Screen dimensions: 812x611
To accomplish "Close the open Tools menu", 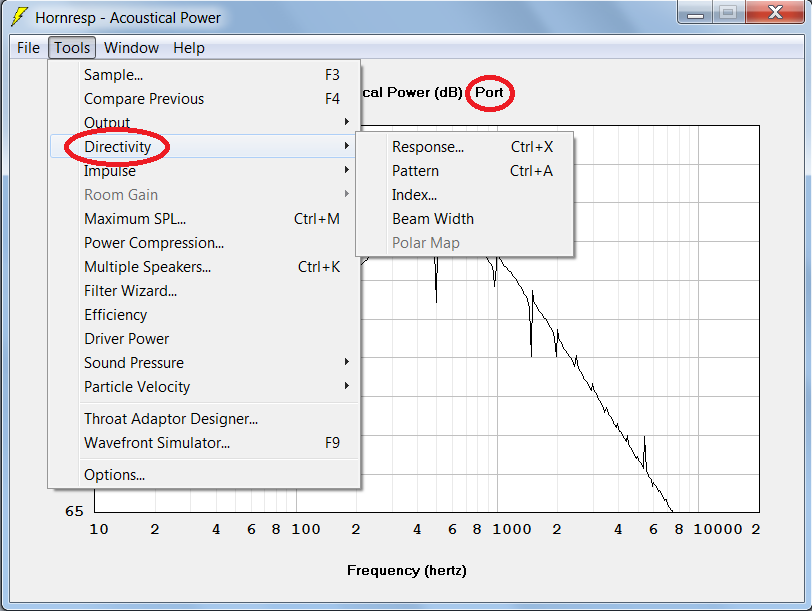I will click(x=72, y=48).
